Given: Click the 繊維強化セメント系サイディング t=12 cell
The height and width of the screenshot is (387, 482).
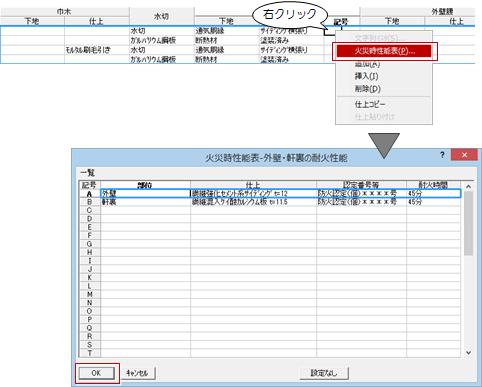Looking at the screenshot, I should [253, 194].
